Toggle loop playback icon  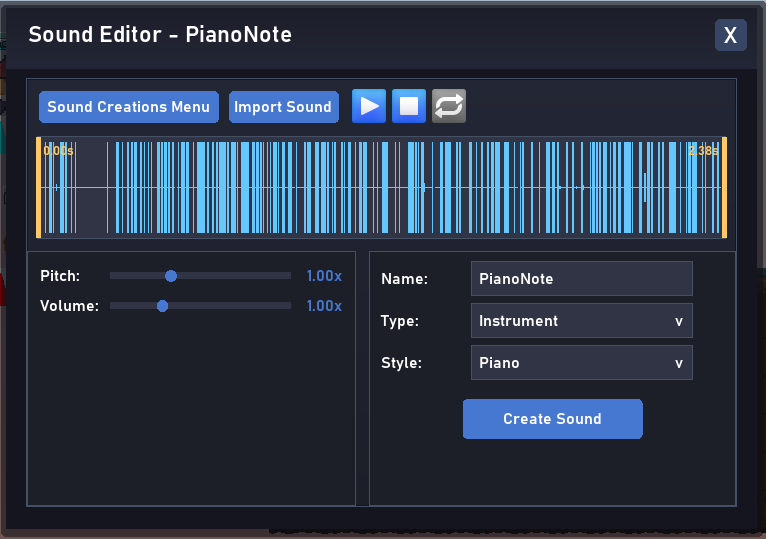click(449, 106)
